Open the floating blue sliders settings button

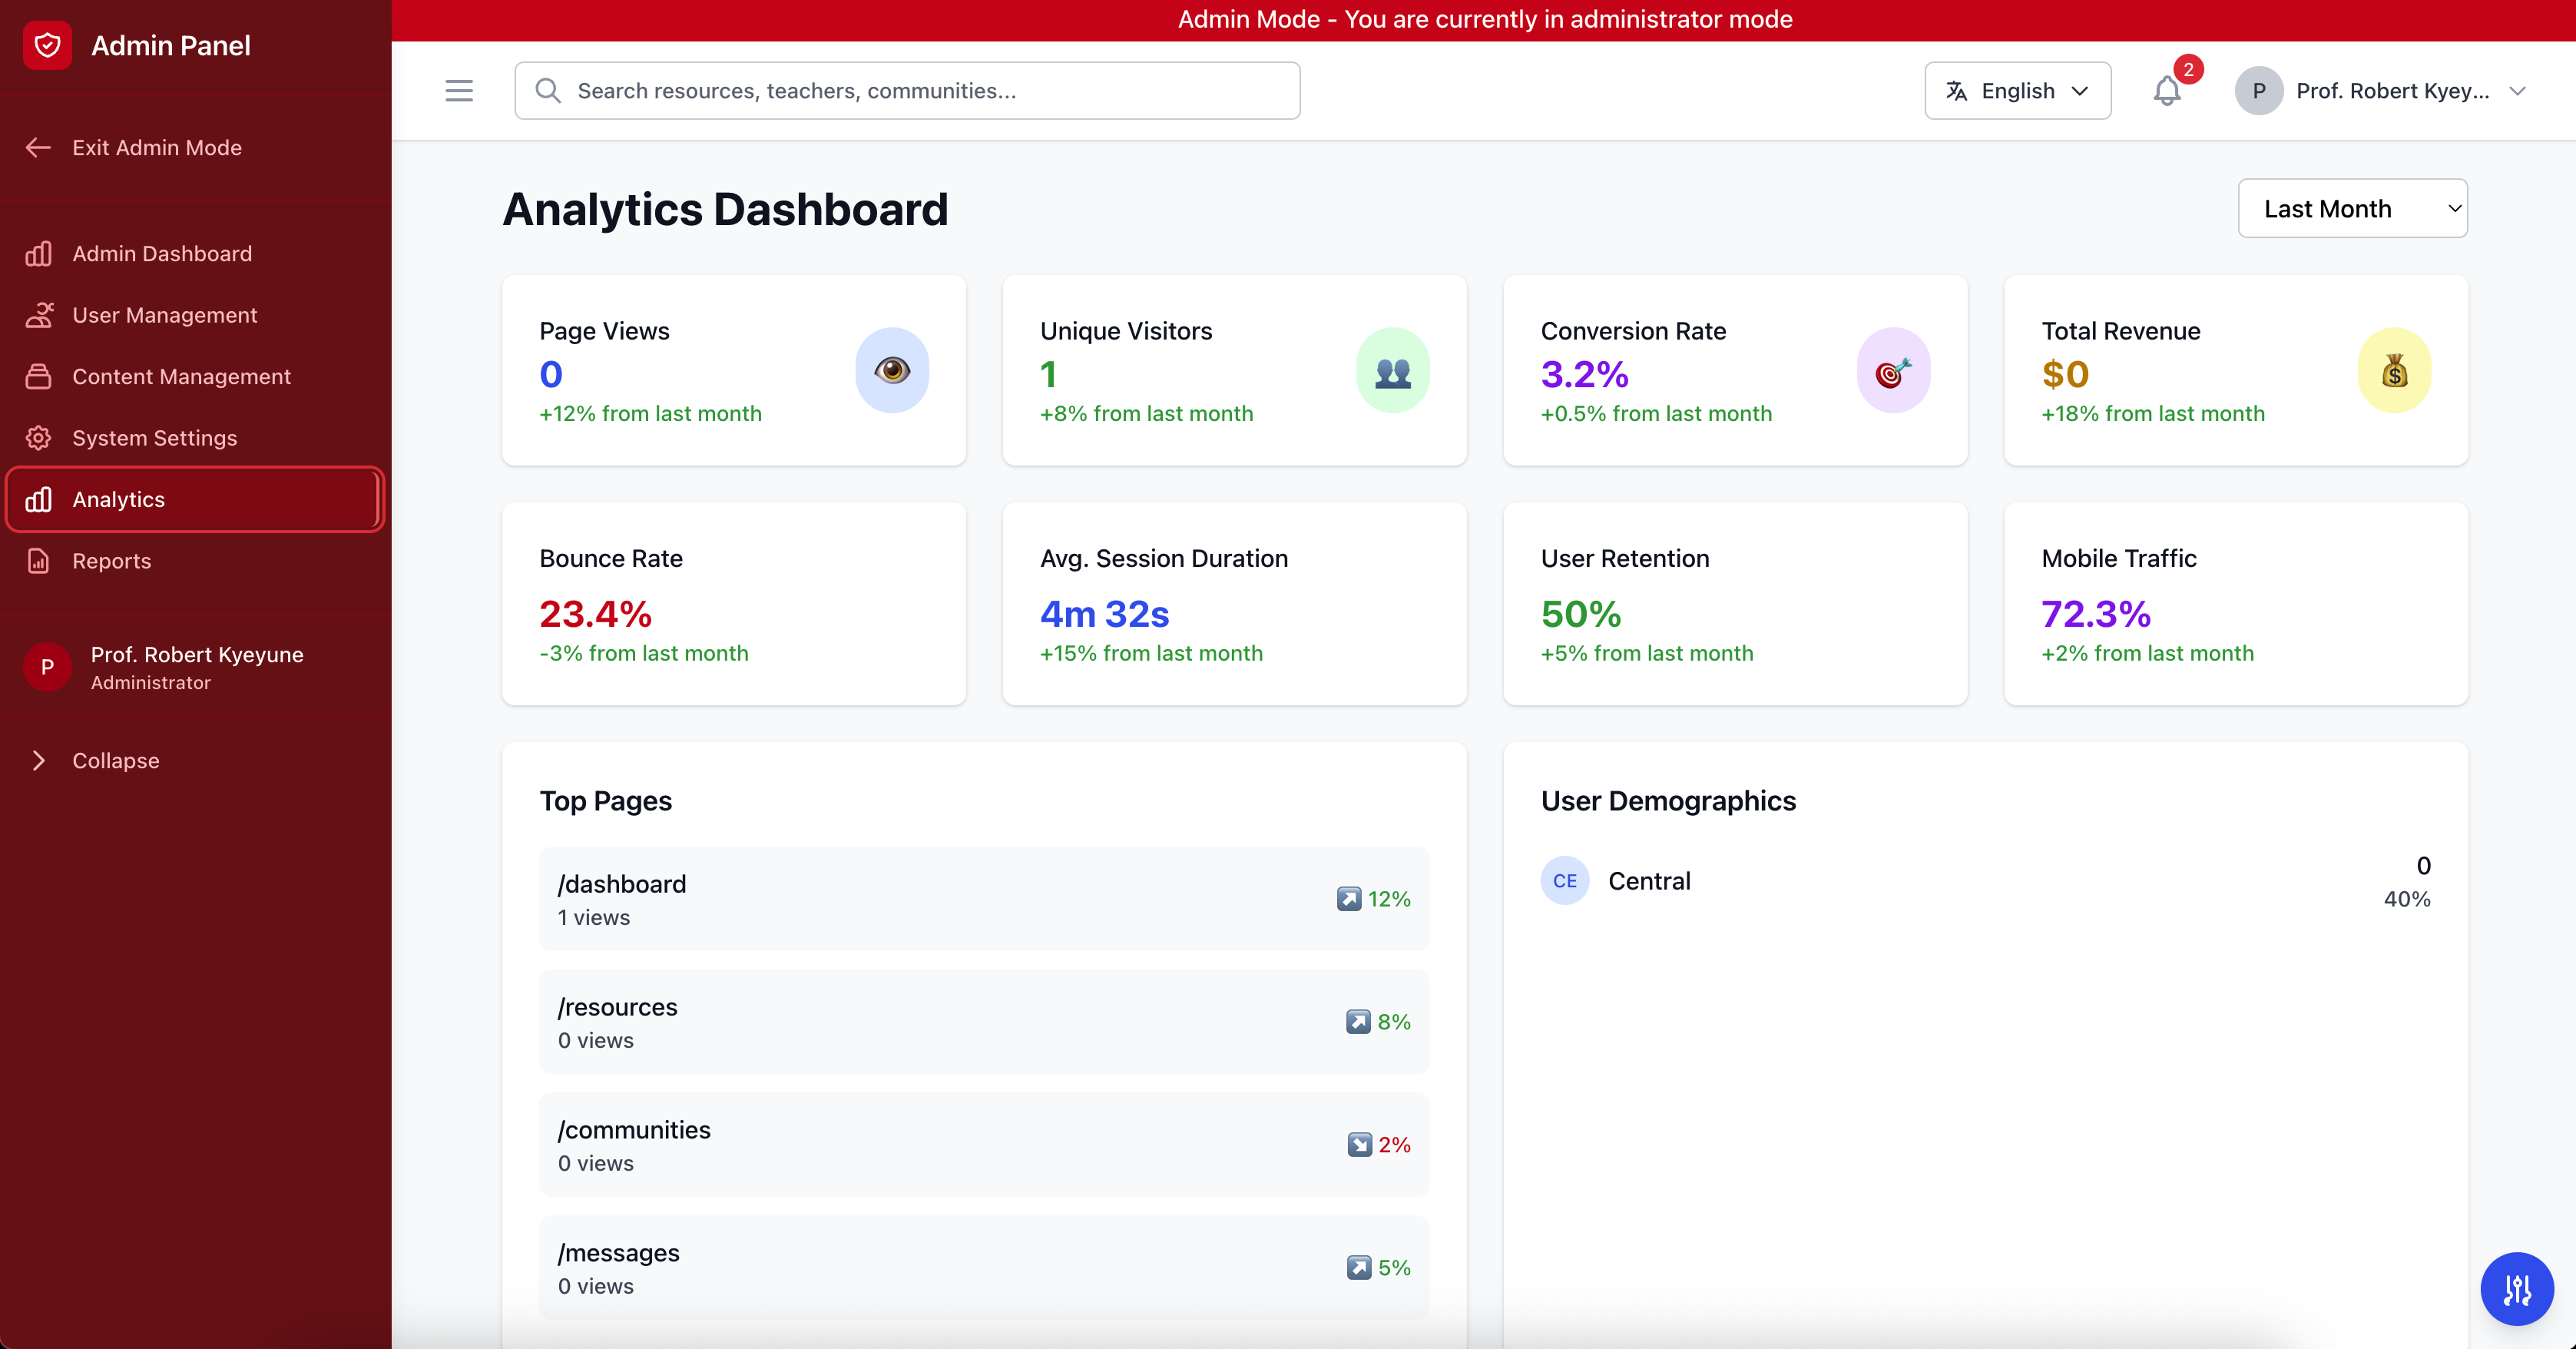[2516, 1288]
